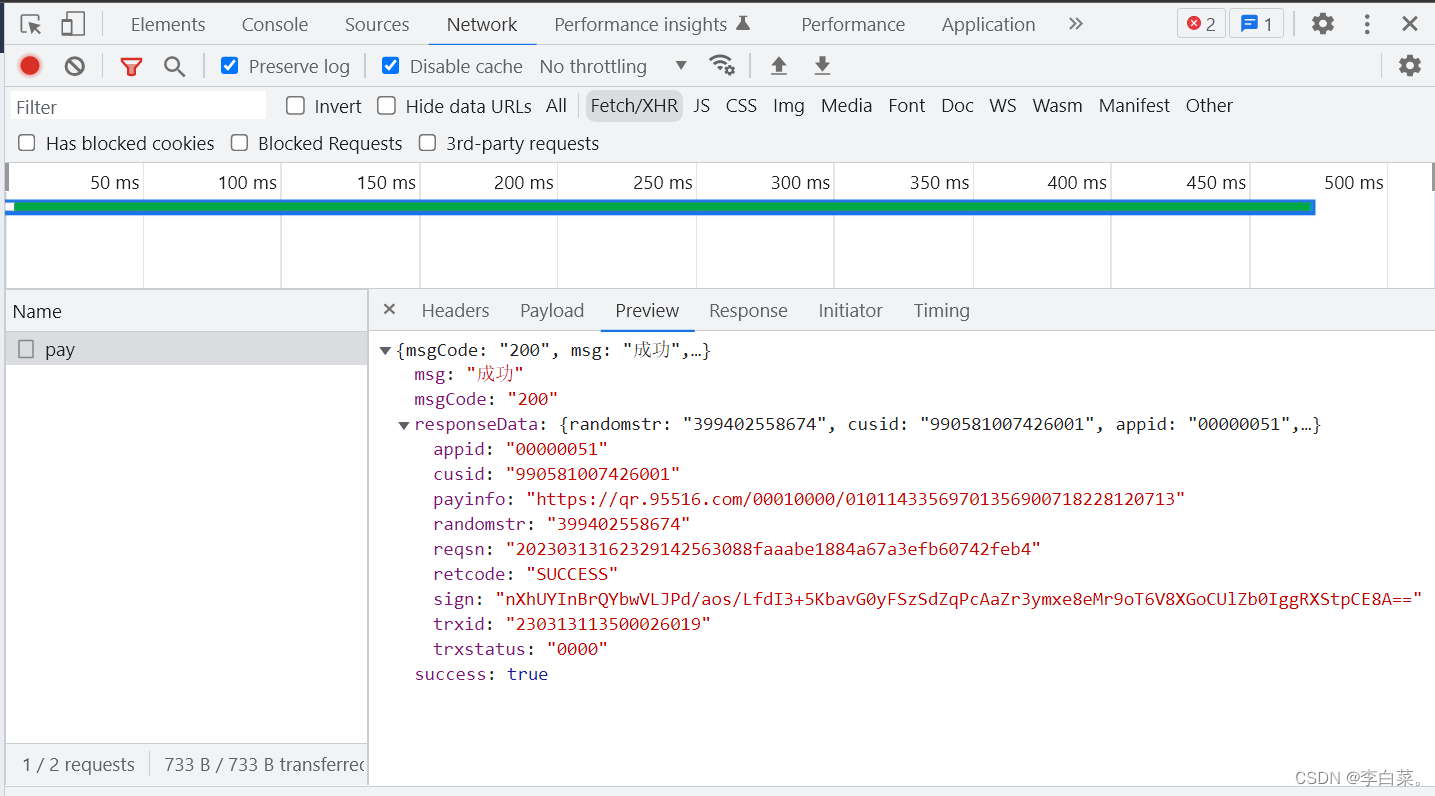
Task: View the 2 console errors badge
Action: pyautogui.click(x=1200, y=22)
